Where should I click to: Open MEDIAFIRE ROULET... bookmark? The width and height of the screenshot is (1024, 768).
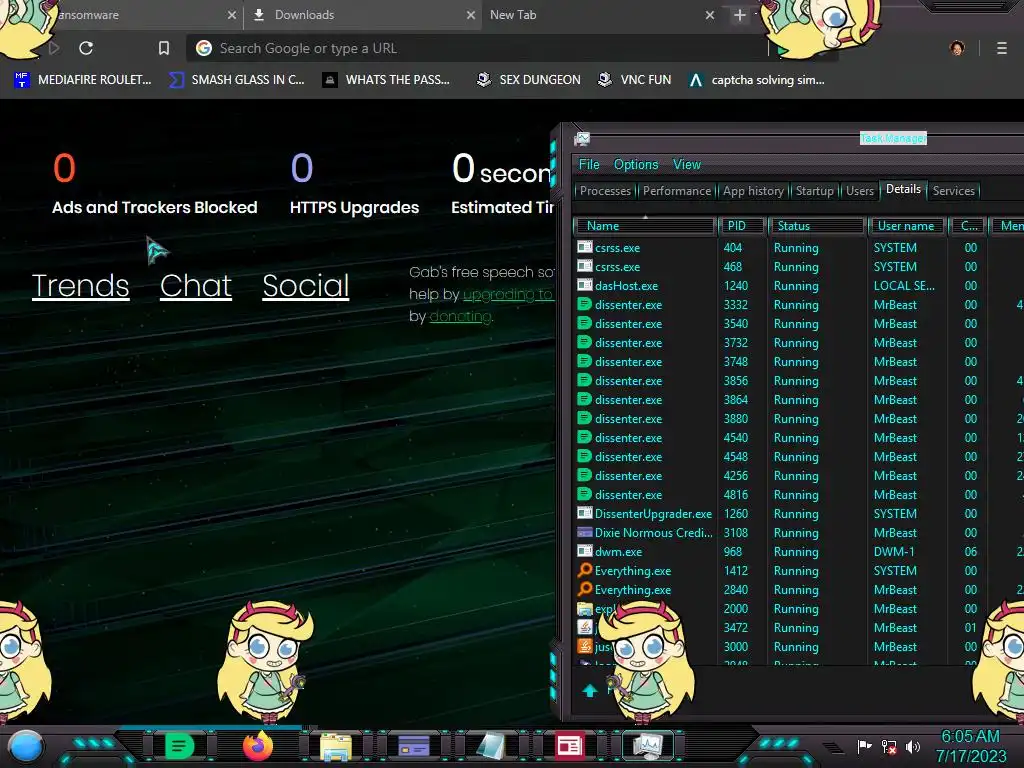[x=82, y=80]
